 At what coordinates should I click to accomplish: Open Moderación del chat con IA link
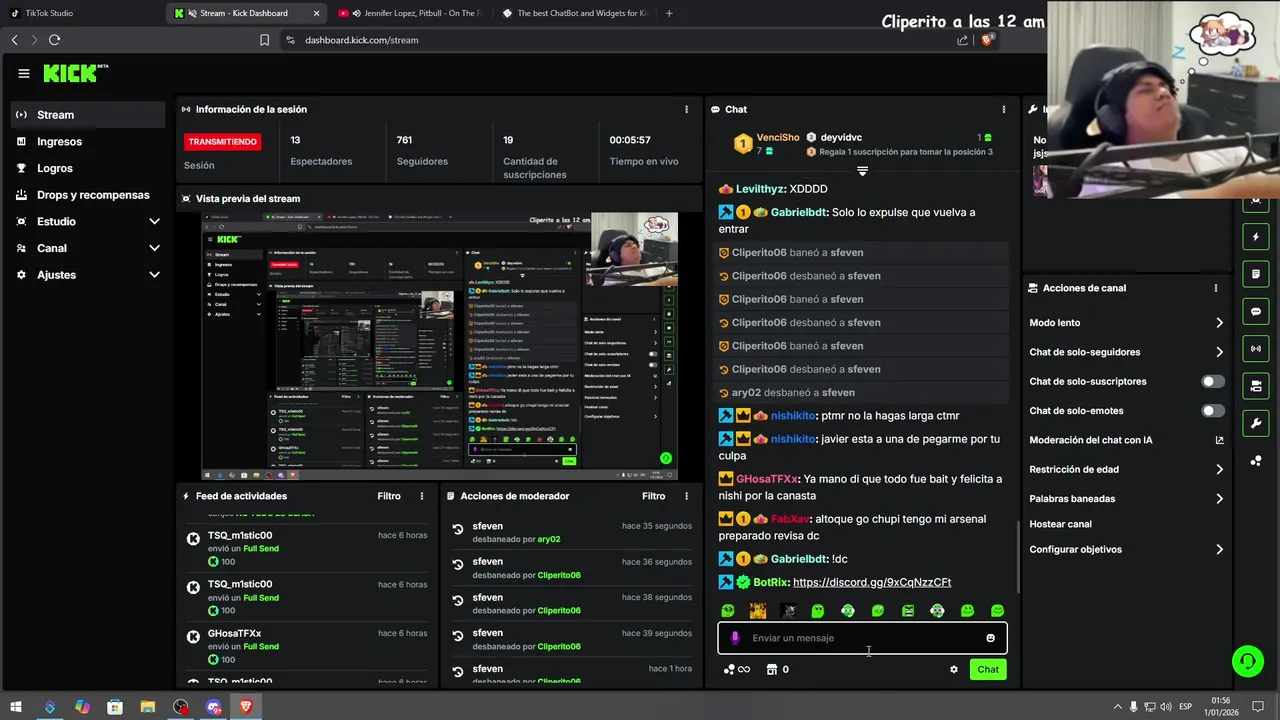tap(1126, 440)
